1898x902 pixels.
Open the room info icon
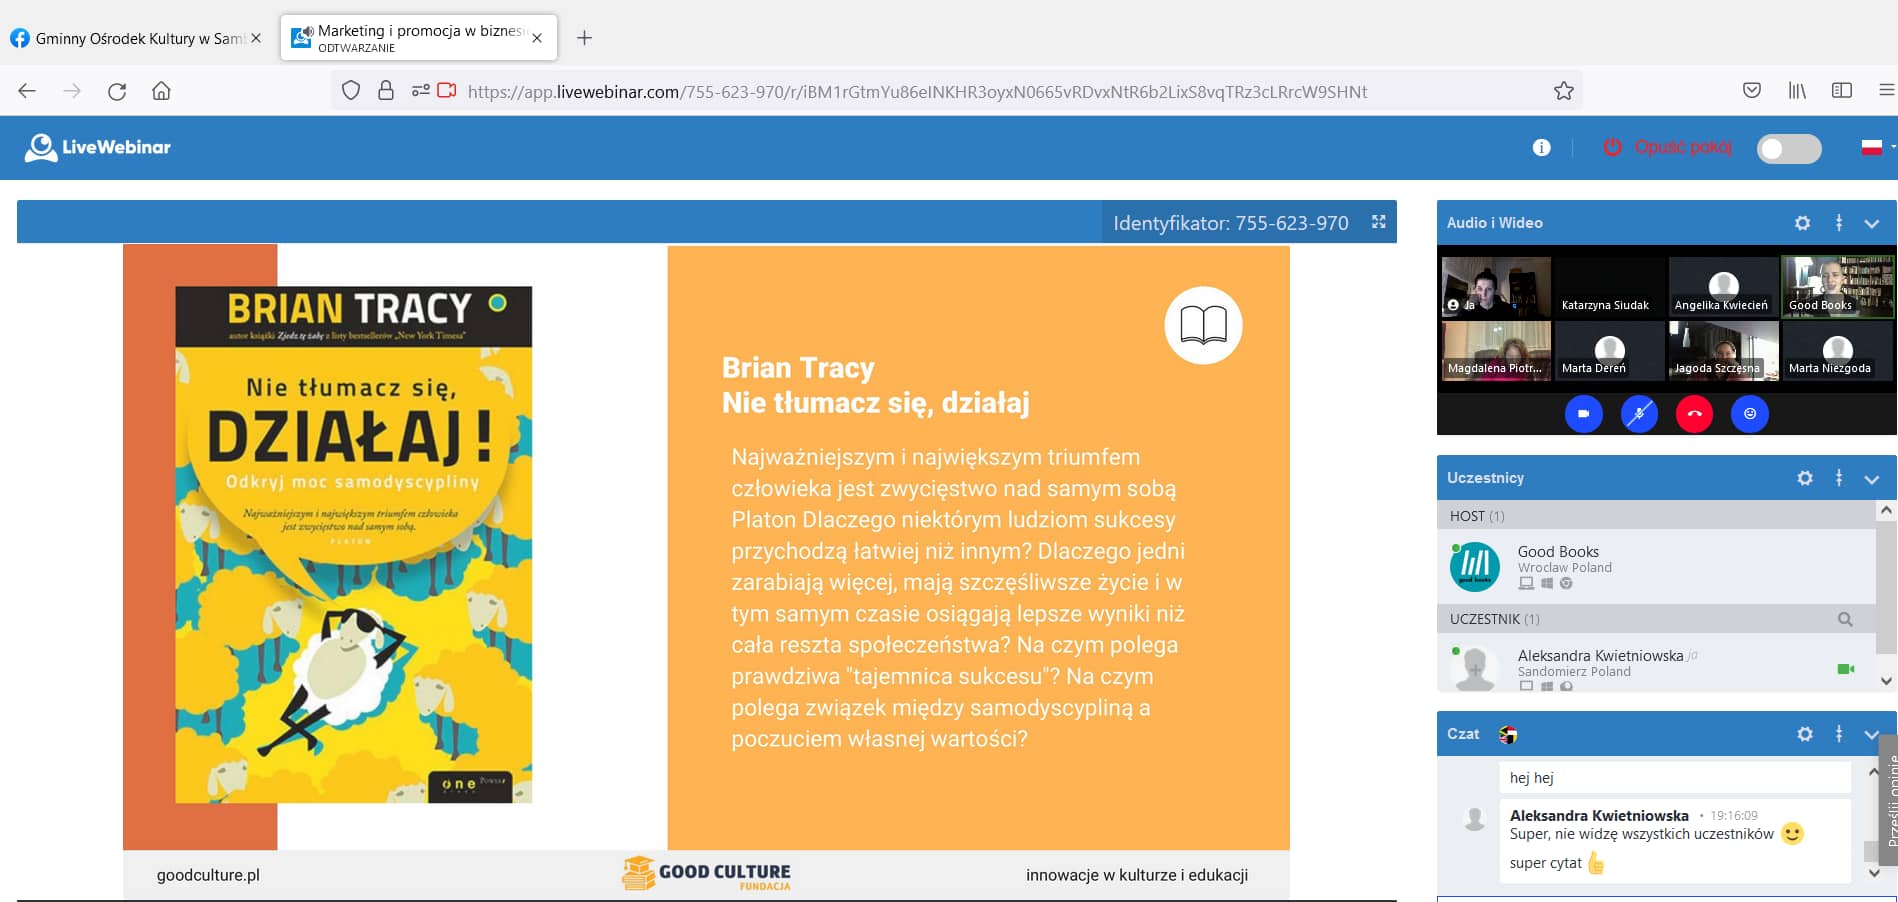pyautogui.click(x=1541, y=148)
